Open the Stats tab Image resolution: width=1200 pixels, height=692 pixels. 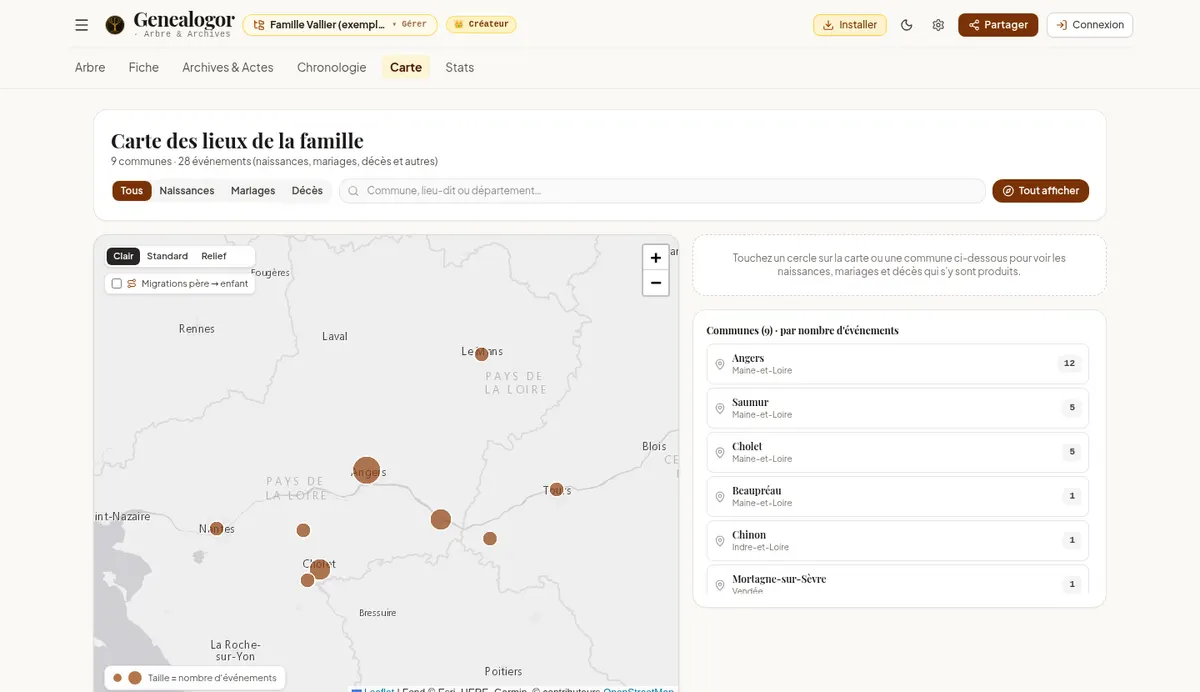coord(460,67)
